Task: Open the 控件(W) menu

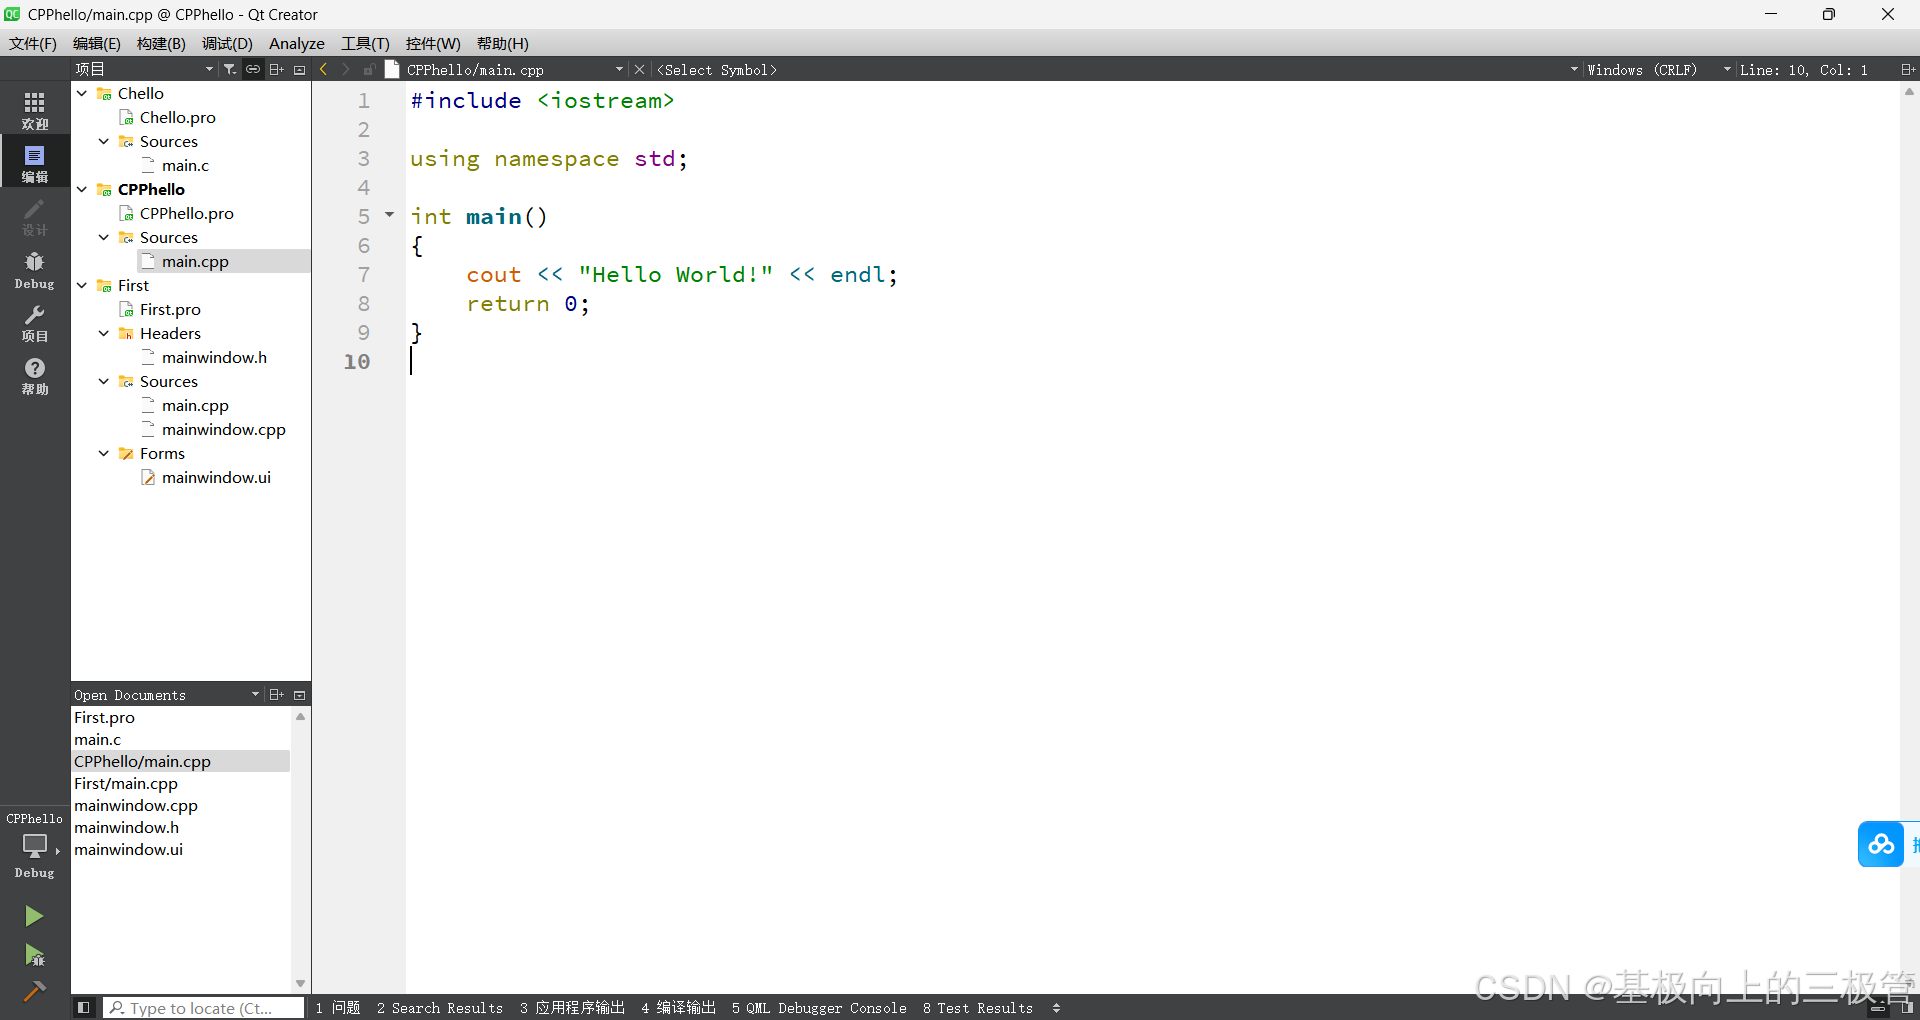Action: tap(433, 43)
